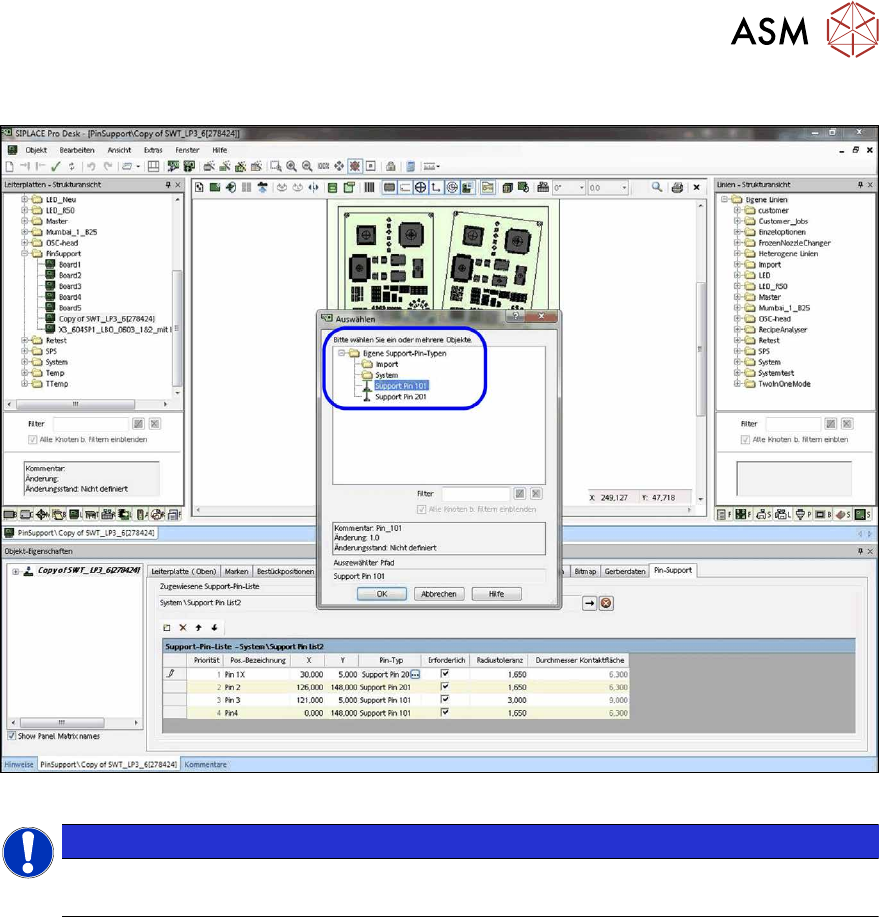Click the move pin down arrow icon
This screenshot has width=879, height=917.
[x=215, y=628]
